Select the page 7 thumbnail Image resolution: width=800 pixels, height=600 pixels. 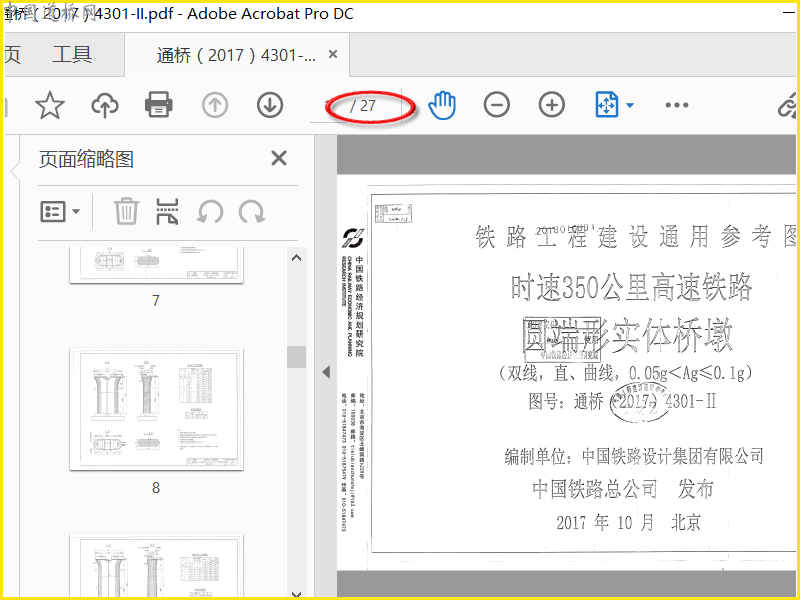point(156,265)
